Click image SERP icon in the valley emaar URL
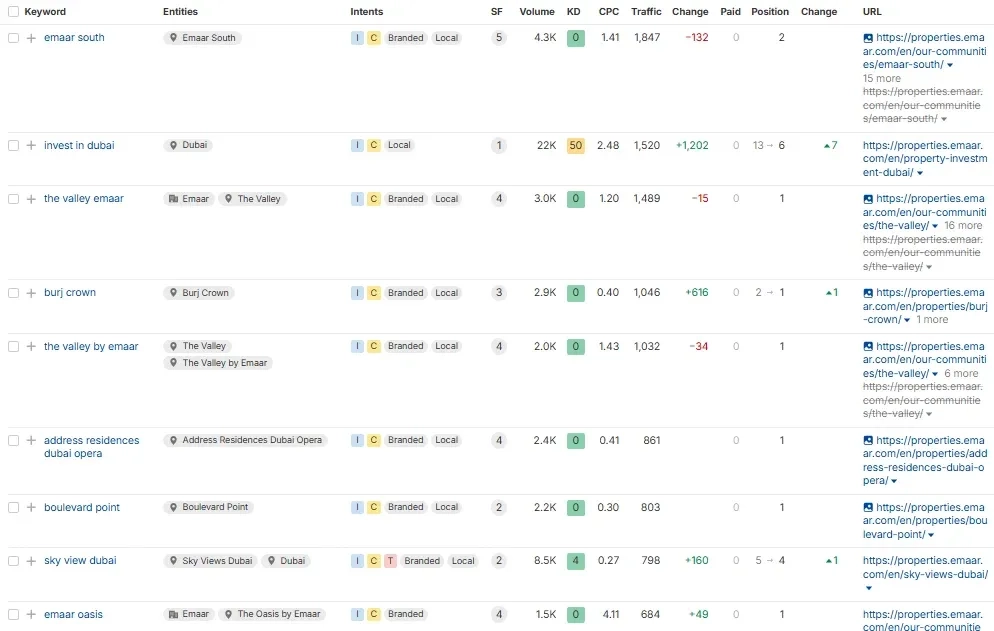 (x=868, y=199)
